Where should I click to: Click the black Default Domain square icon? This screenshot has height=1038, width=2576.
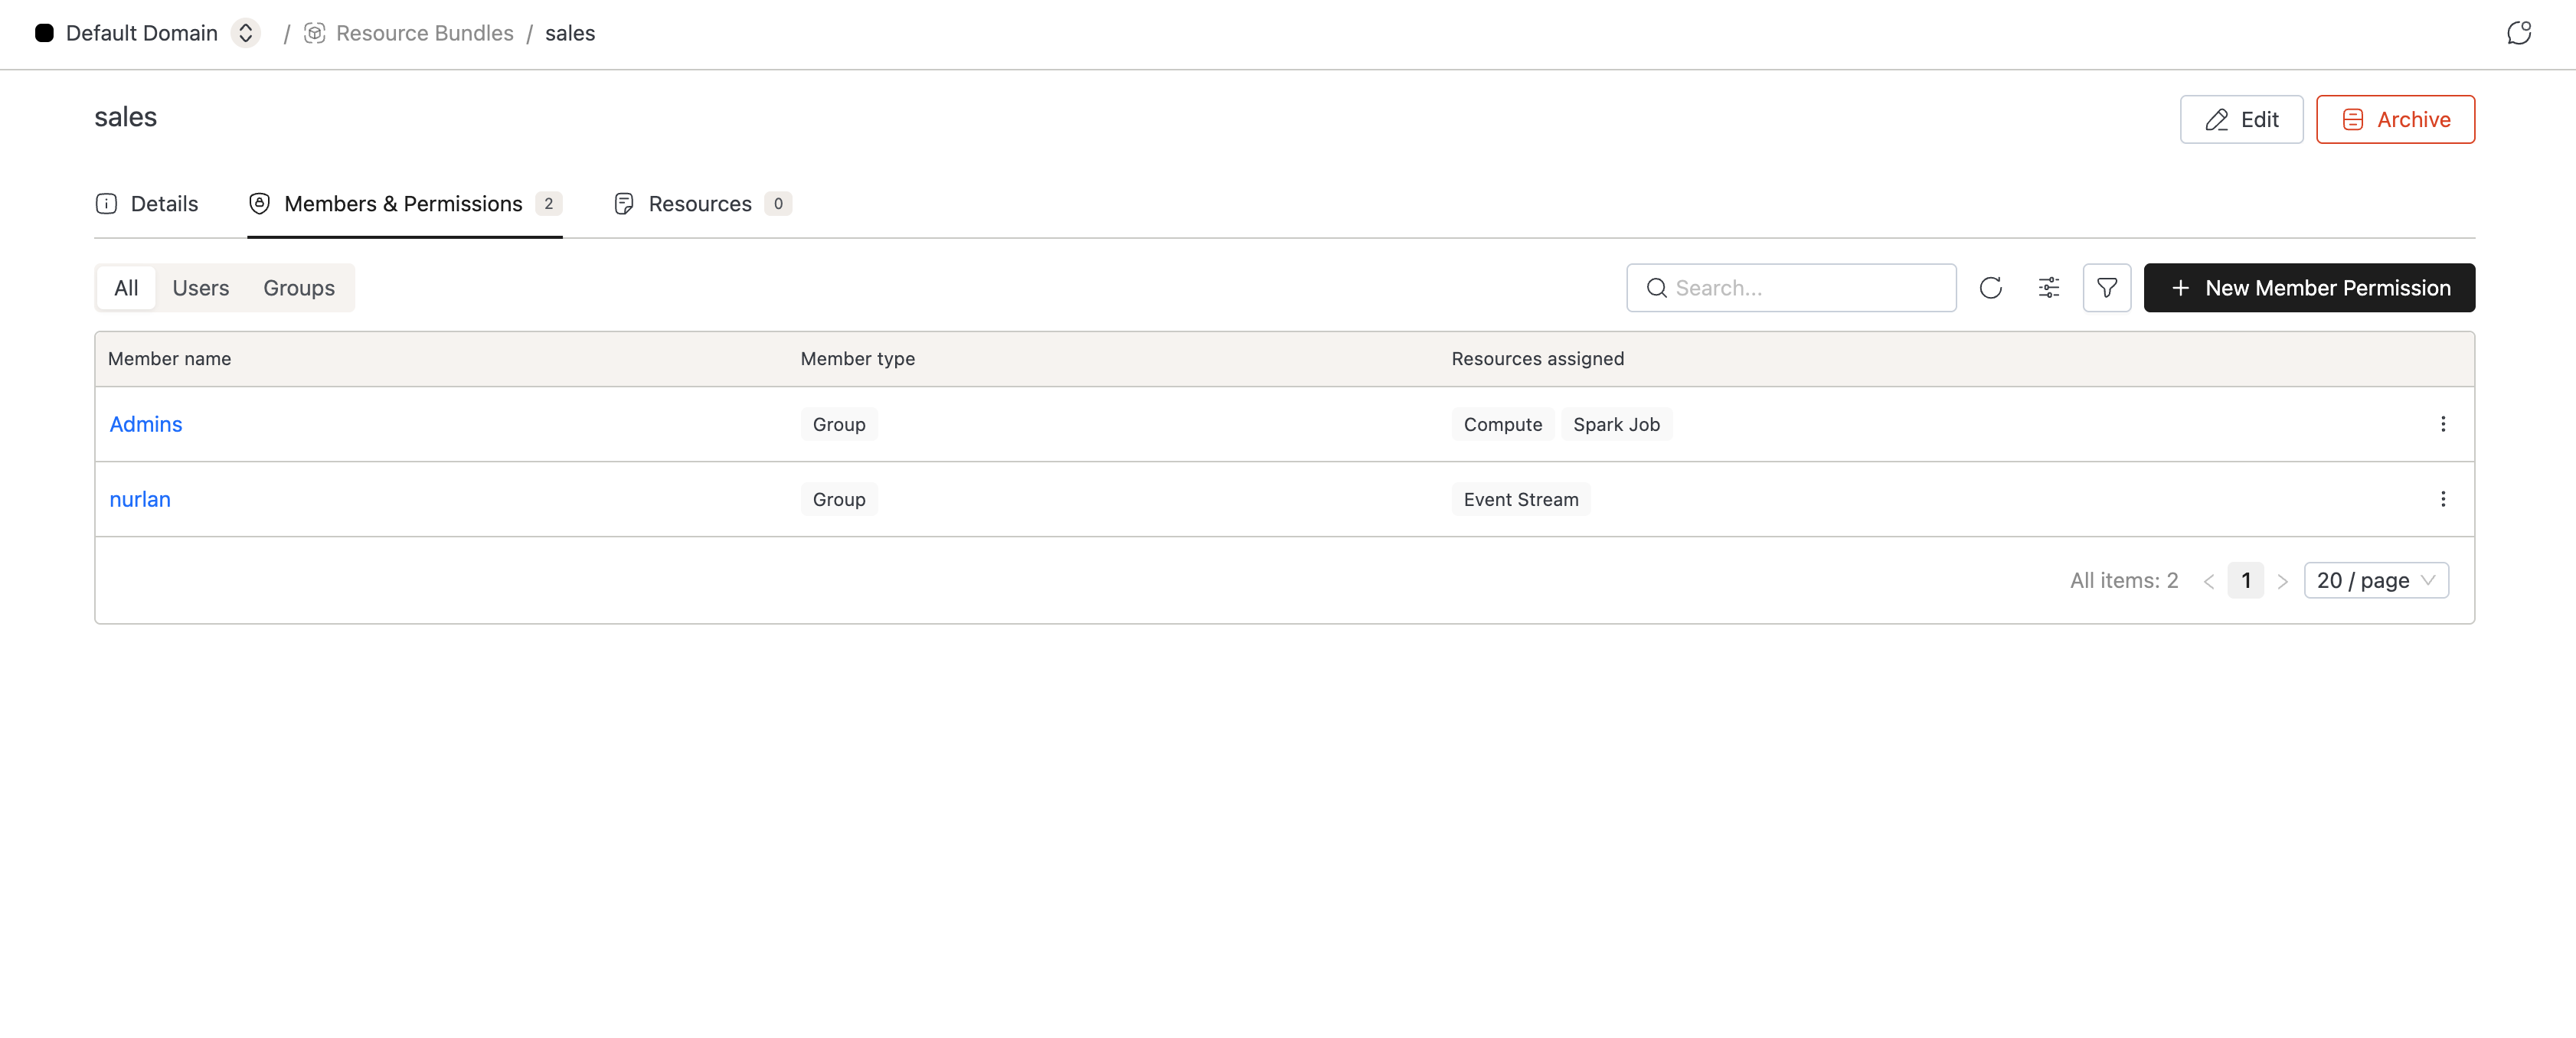44,33
